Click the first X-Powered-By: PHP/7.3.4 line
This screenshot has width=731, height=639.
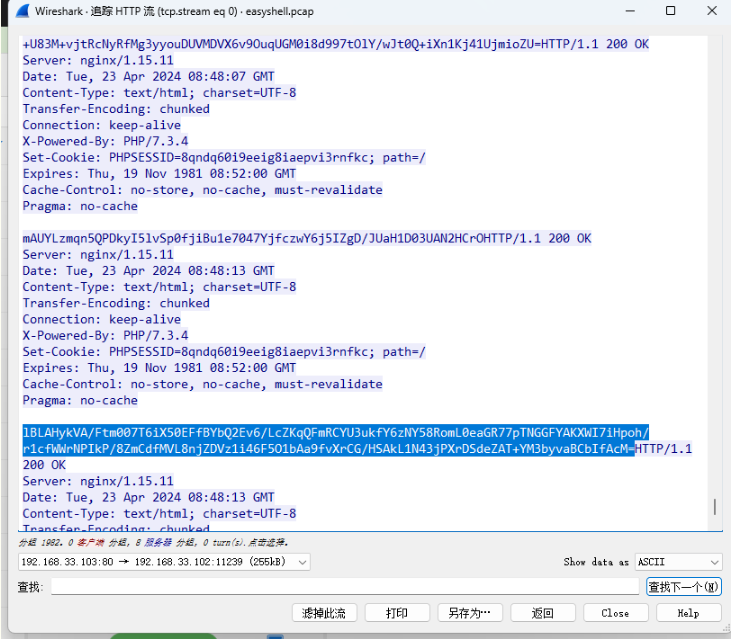[x=106, y=141]
